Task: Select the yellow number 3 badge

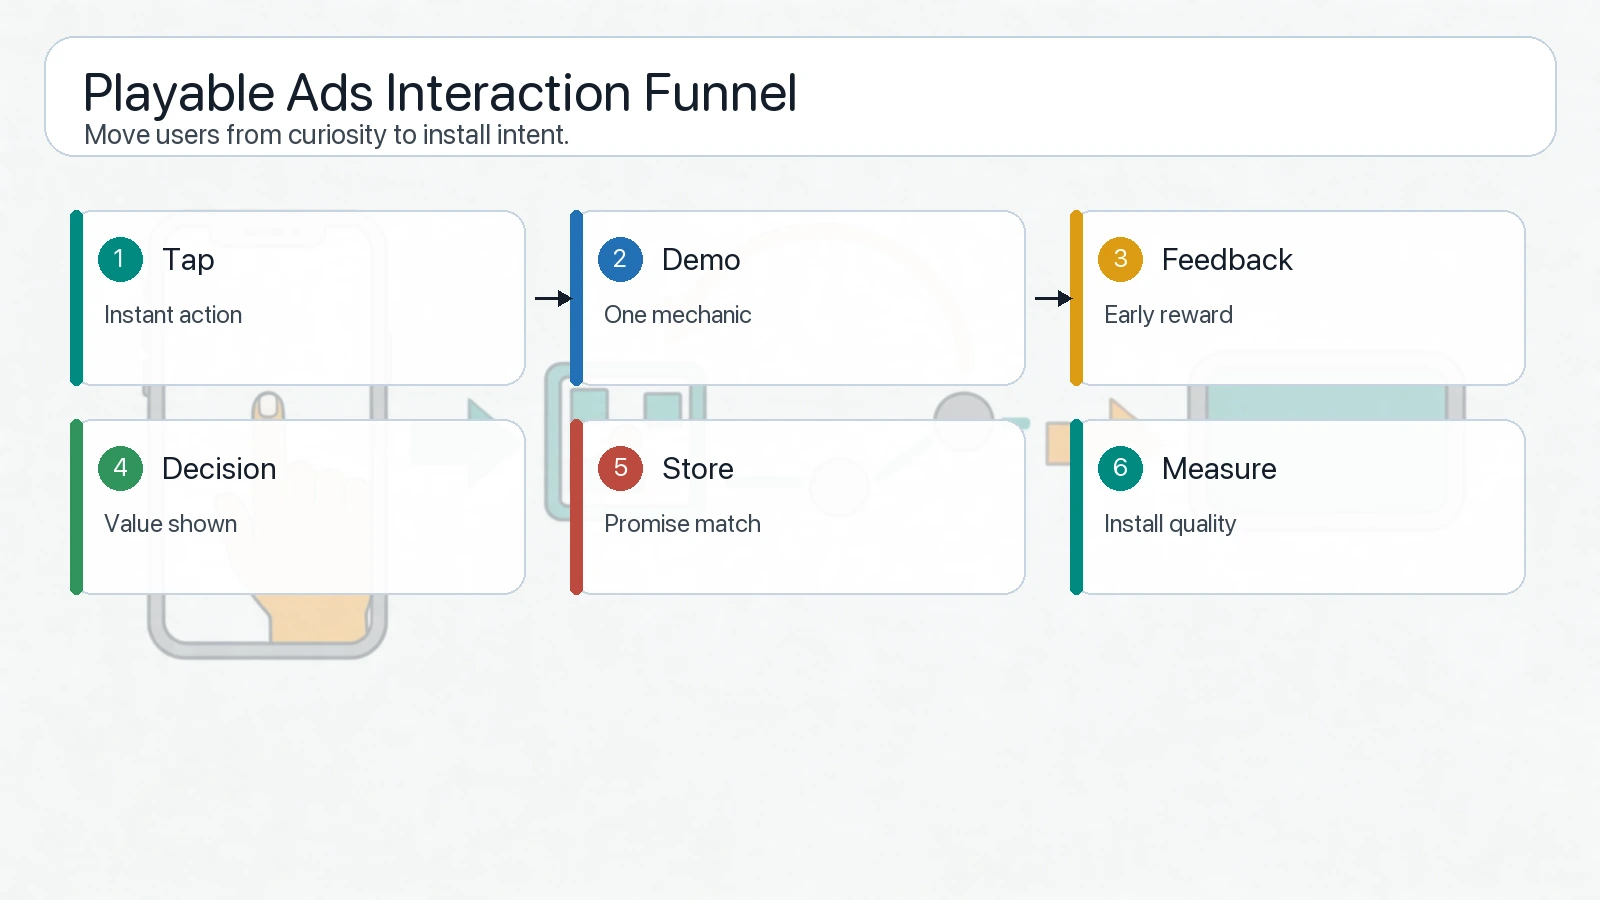Action: pyautogui.click(x=1120, y=260)
